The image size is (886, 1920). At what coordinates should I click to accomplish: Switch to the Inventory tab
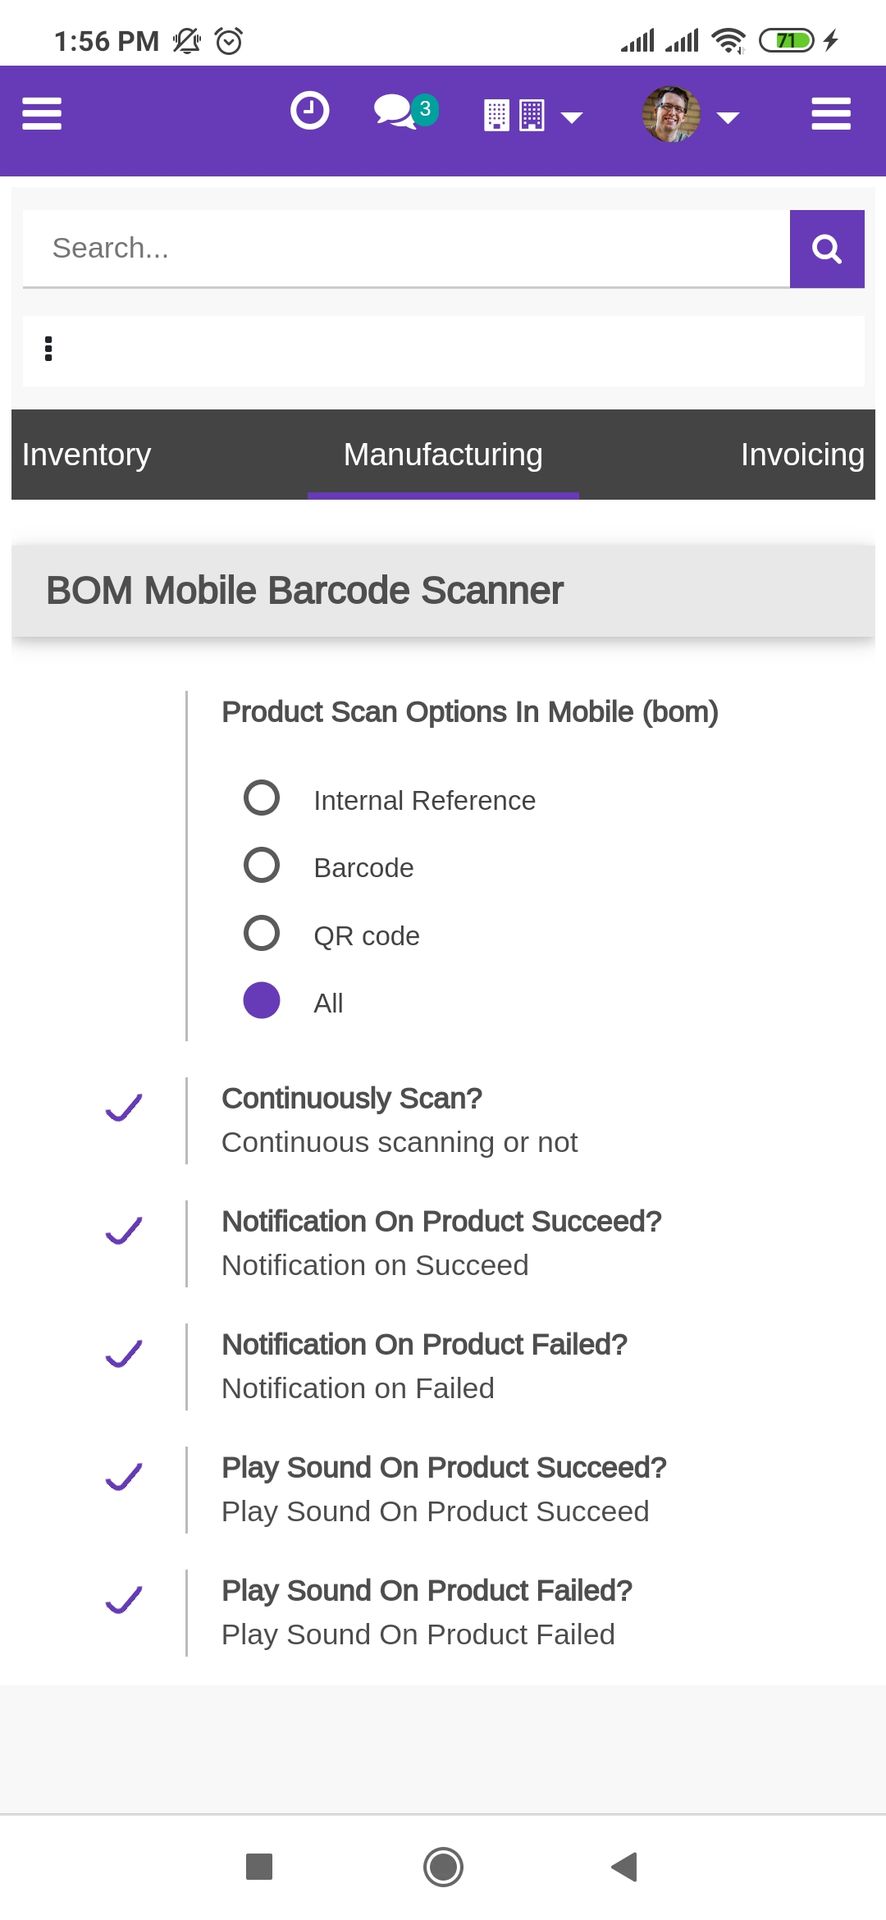[x=87, y=455]
